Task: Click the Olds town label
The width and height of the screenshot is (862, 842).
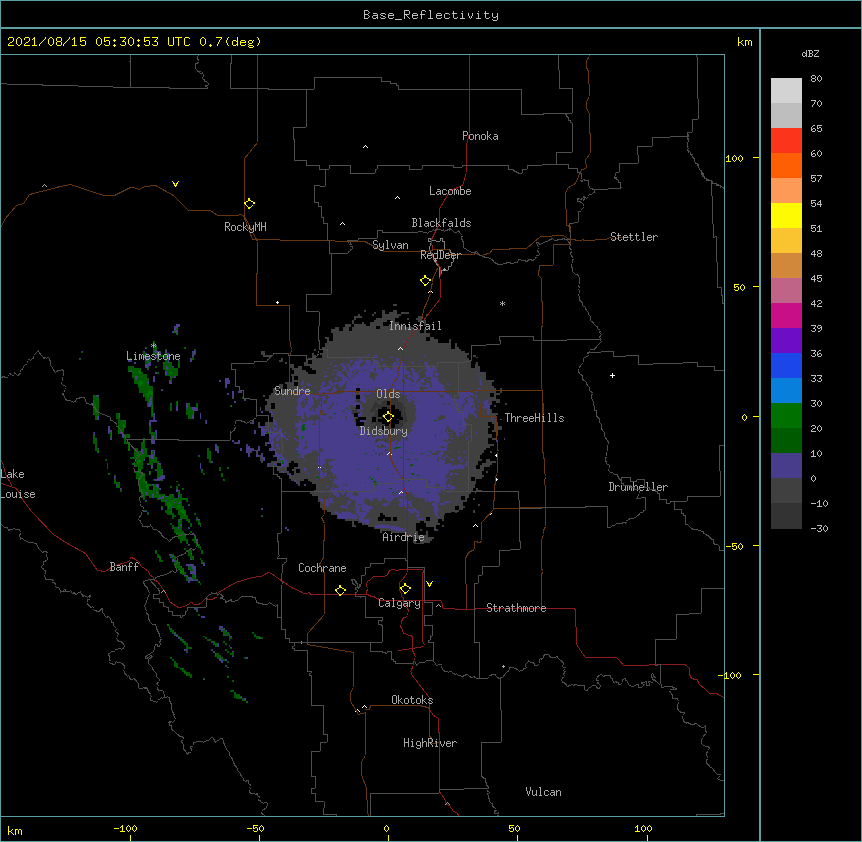Action: (x=388, y=394)
